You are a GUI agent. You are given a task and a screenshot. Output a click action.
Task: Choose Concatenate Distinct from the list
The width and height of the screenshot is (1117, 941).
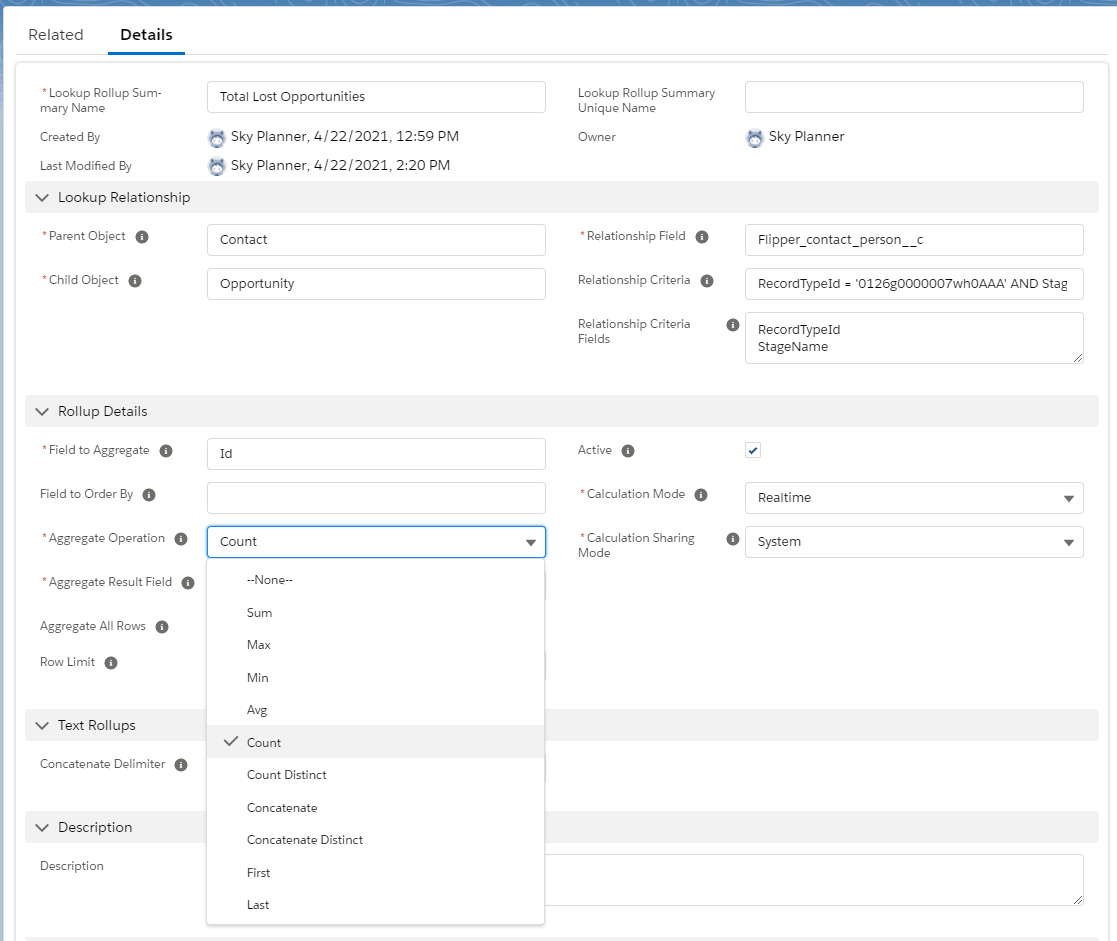click(x=375, y=840)
